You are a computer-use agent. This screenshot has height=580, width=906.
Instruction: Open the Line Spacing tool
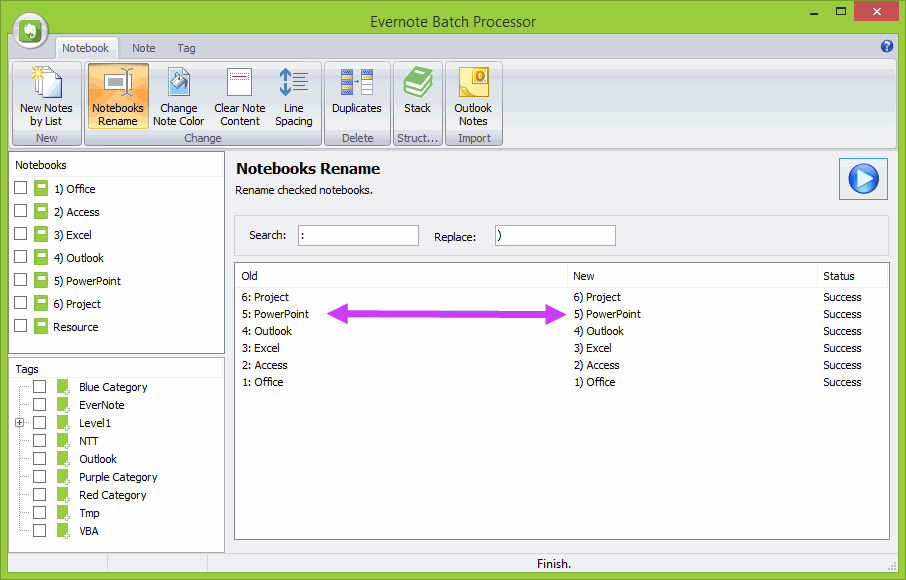pyautogui.click(x=294, y=96)
